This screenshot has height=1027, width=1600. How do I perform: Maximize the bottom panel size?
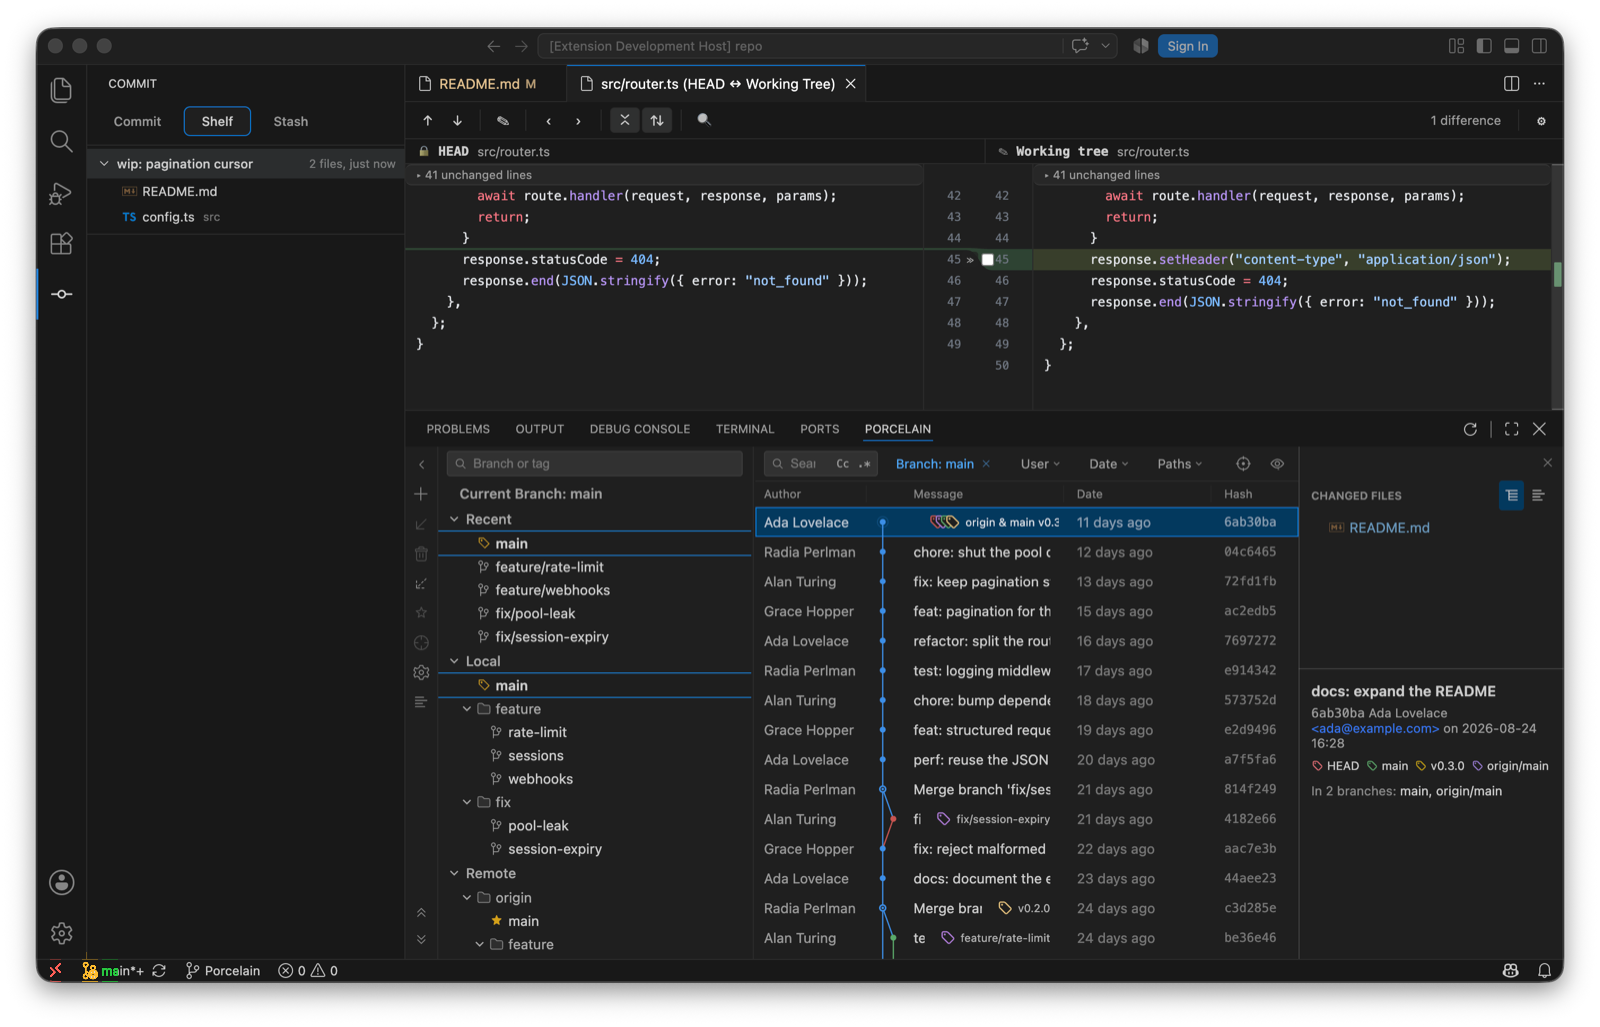click(1512, 429)
